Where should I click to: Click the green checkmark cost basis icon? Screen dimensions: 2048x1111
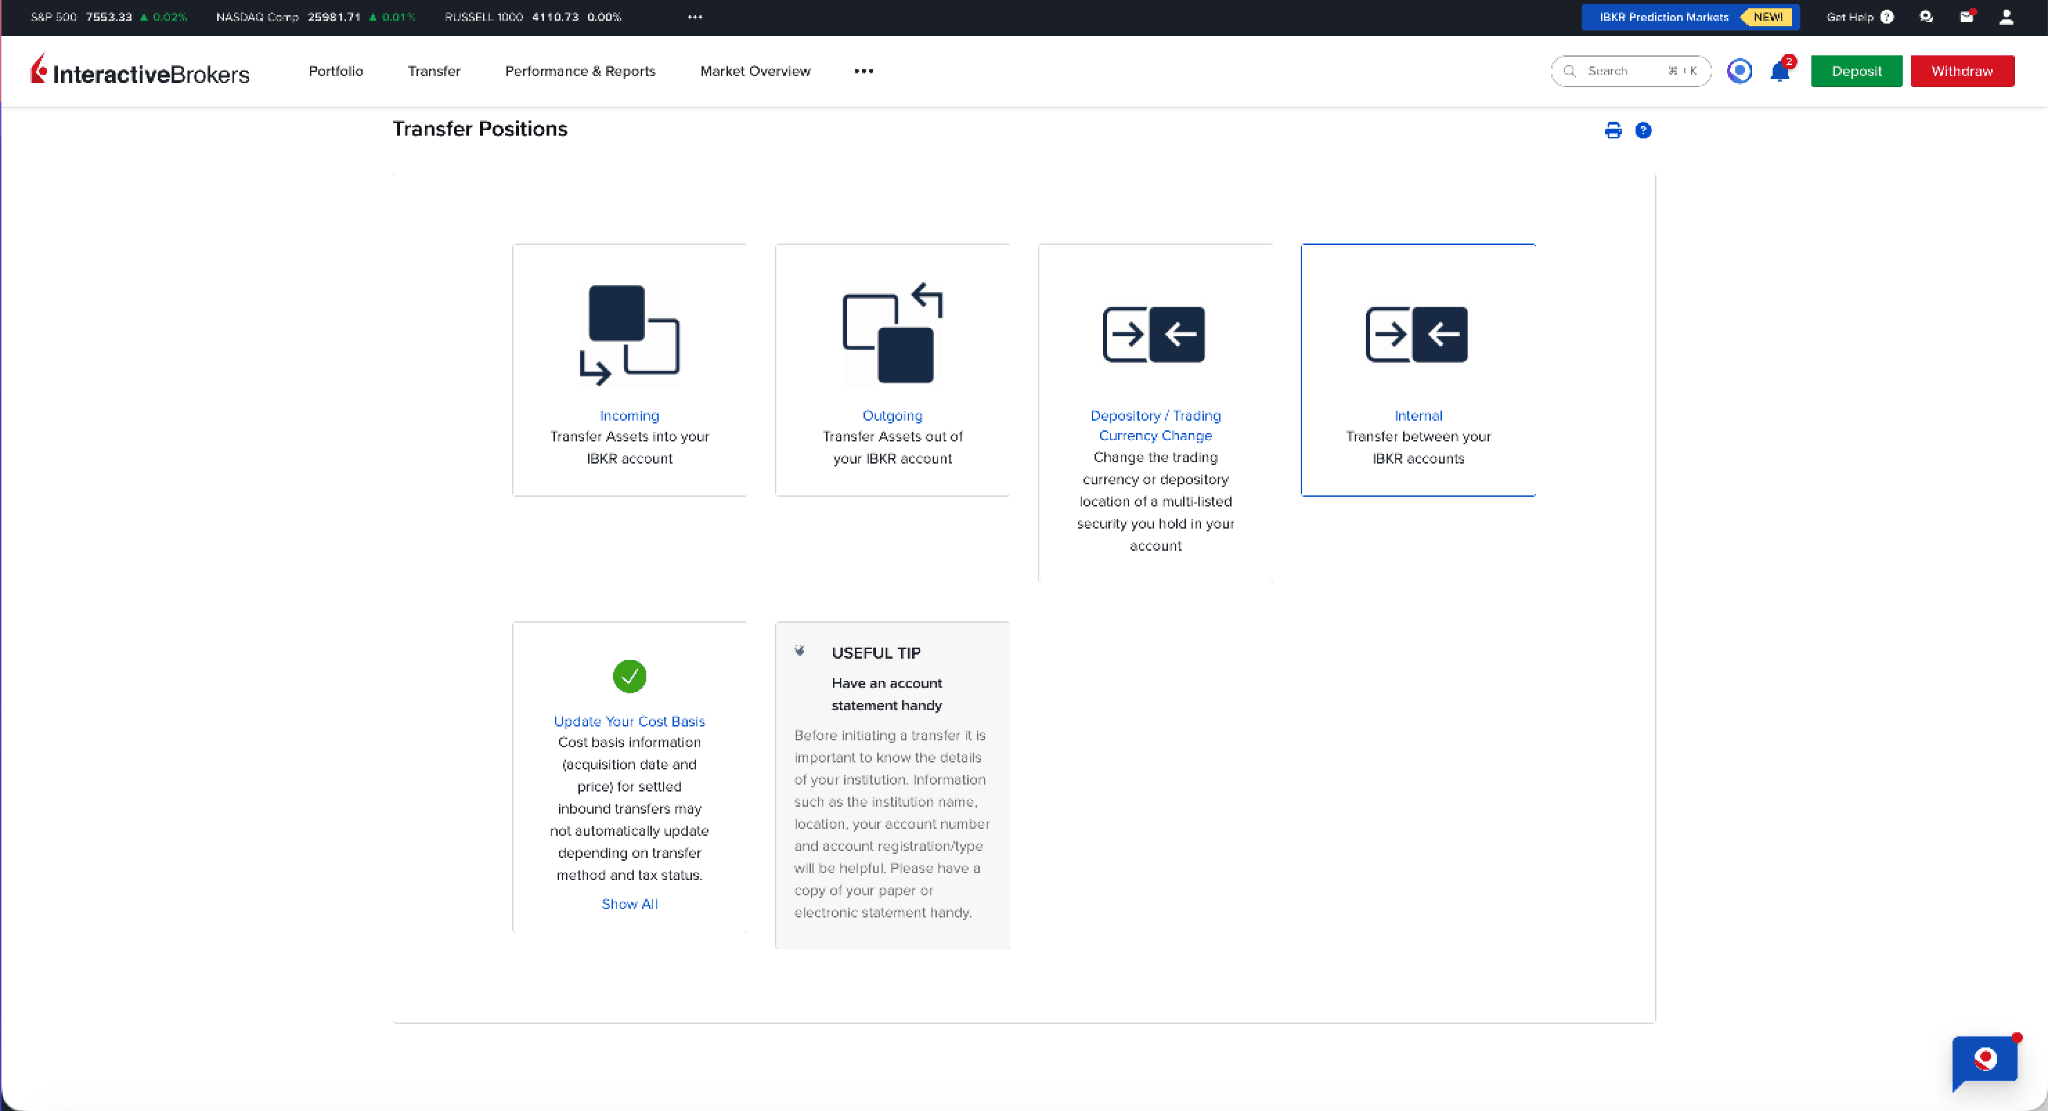click(630, 676)
